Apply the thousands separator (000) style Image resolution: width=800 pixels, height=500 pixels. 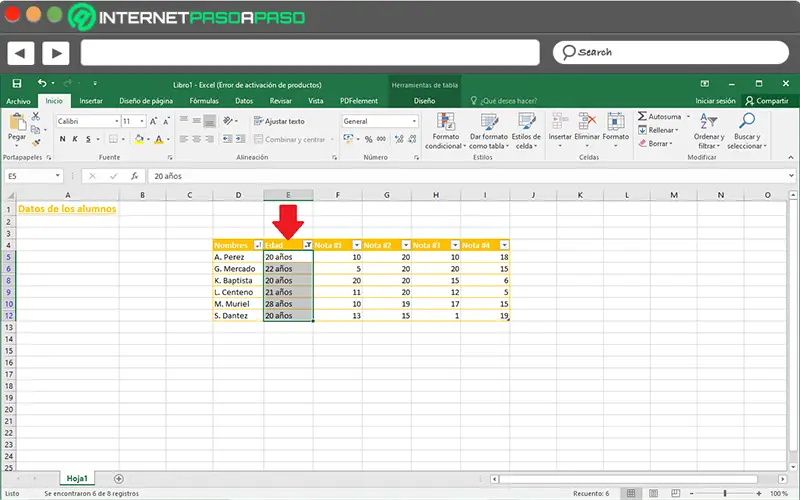[381, 139]
